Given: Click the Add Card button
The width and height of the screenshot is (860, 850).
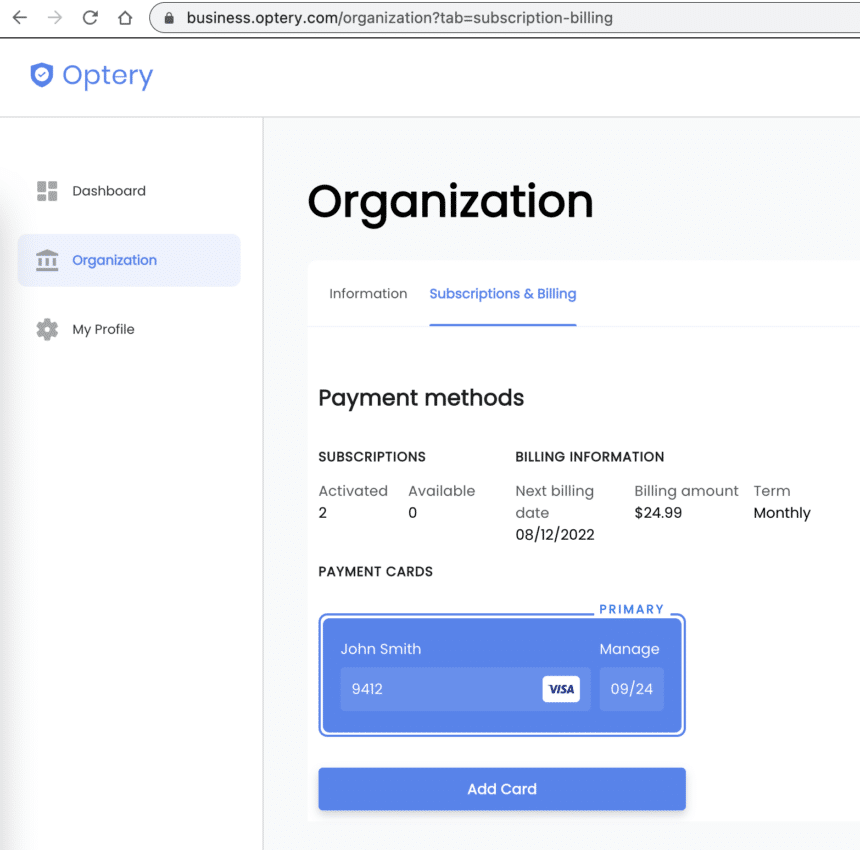Looking at the screenshot, I should pyautogui.click(x=501, y=789).
